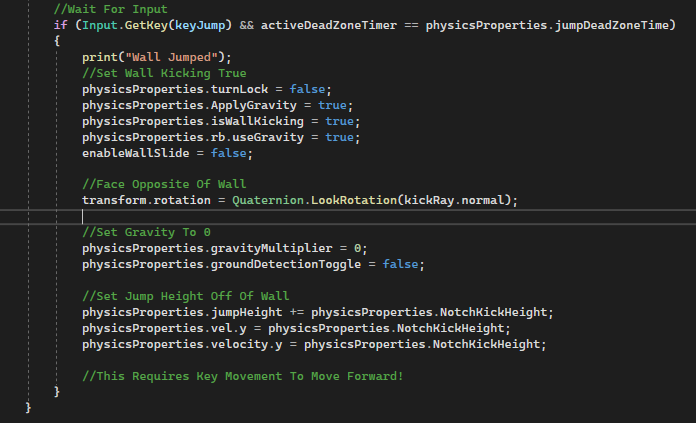Viewport: 696px width, 423px height.
Task: Click isWallKicking property name
Action: (257, 121)
